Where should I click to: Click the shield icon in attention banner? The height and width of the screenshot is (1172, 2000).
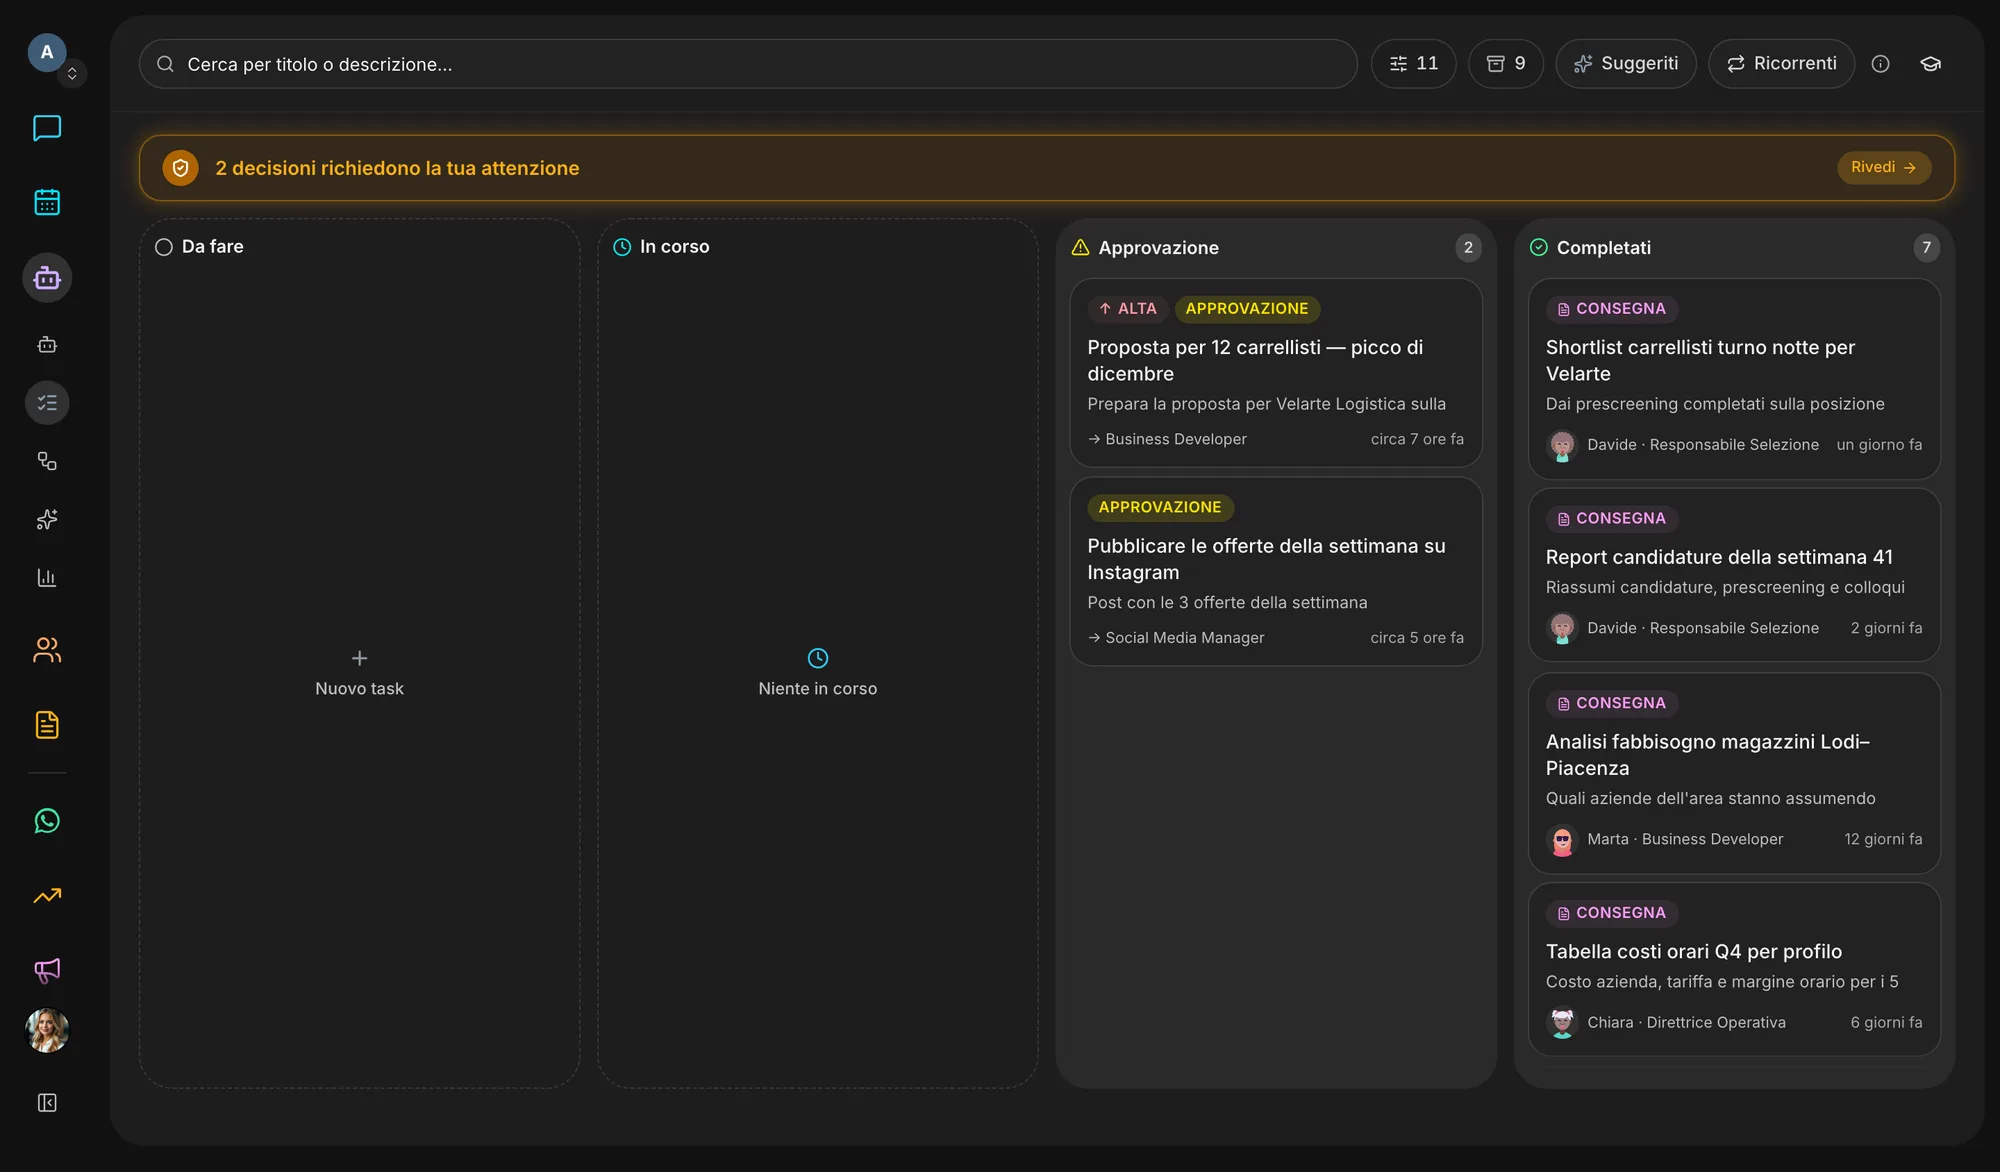(180, 168)
